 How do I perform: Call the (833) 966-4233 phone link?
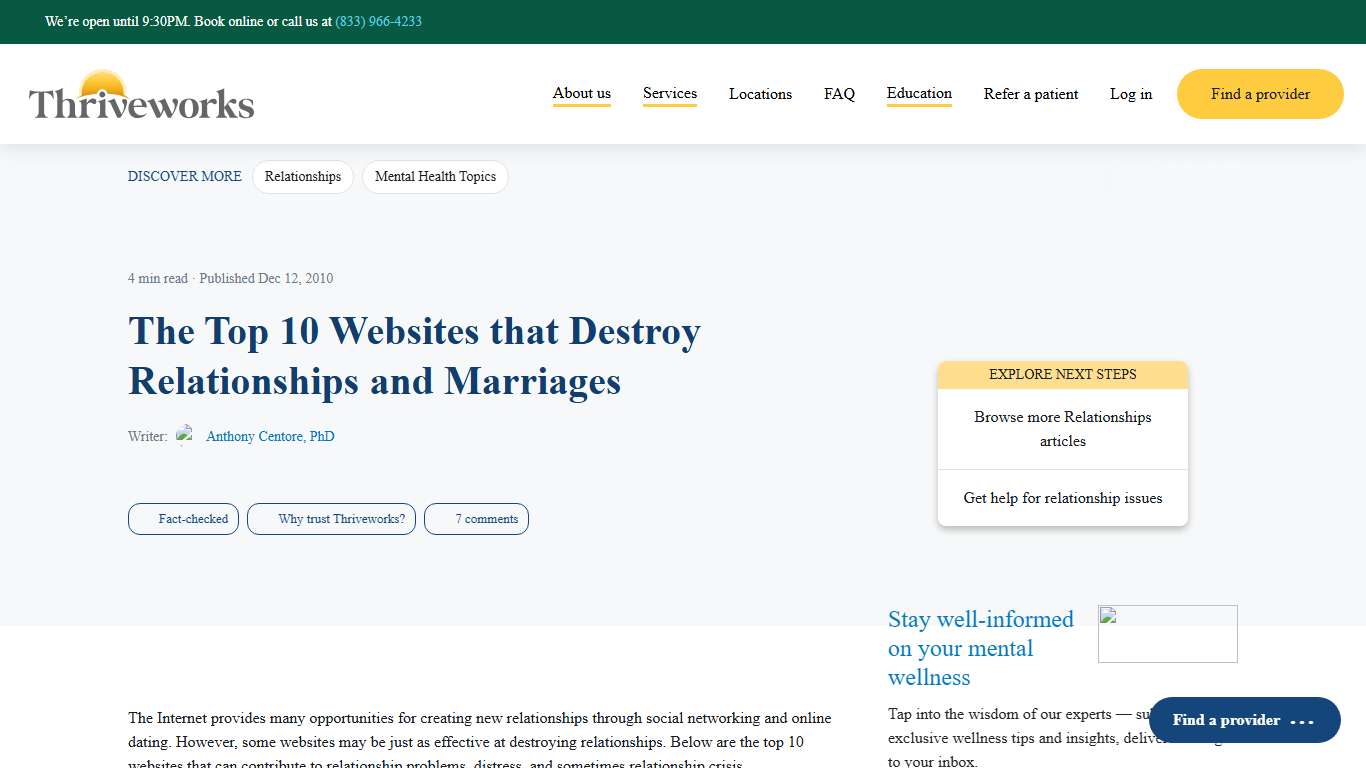pyautogui.click(x=377, y=21)
